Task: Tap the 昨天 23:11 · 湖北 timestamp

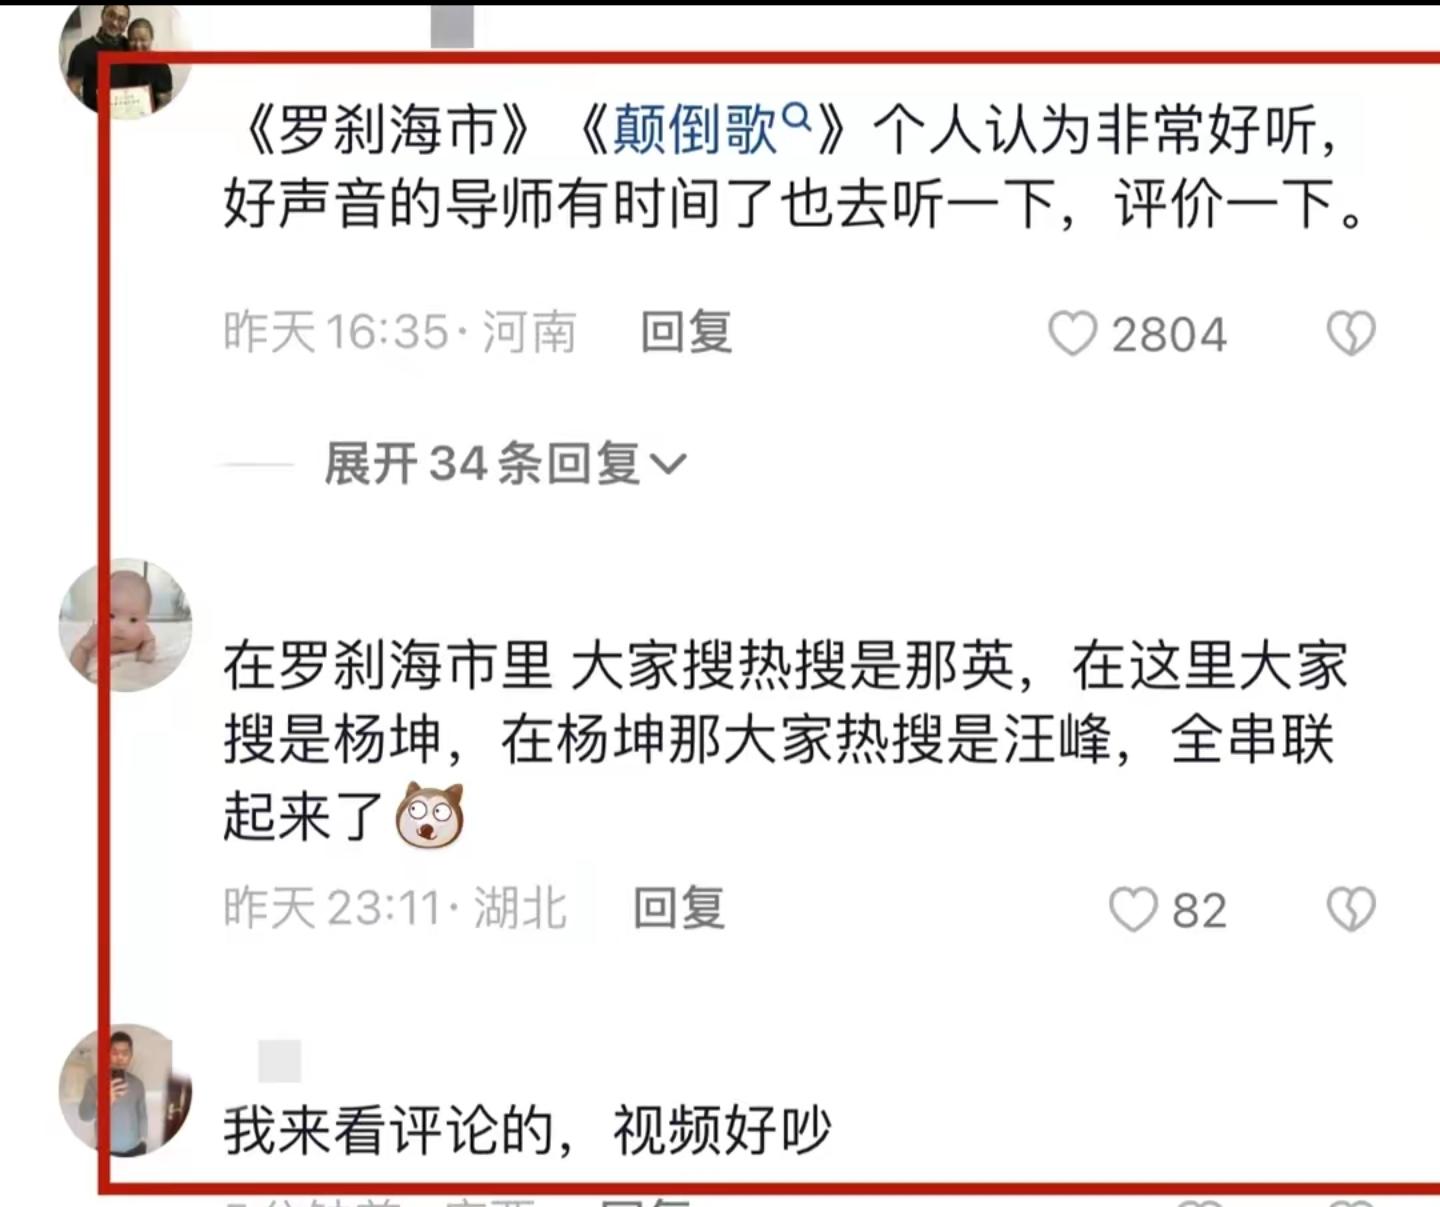Action: click(395, 908)
